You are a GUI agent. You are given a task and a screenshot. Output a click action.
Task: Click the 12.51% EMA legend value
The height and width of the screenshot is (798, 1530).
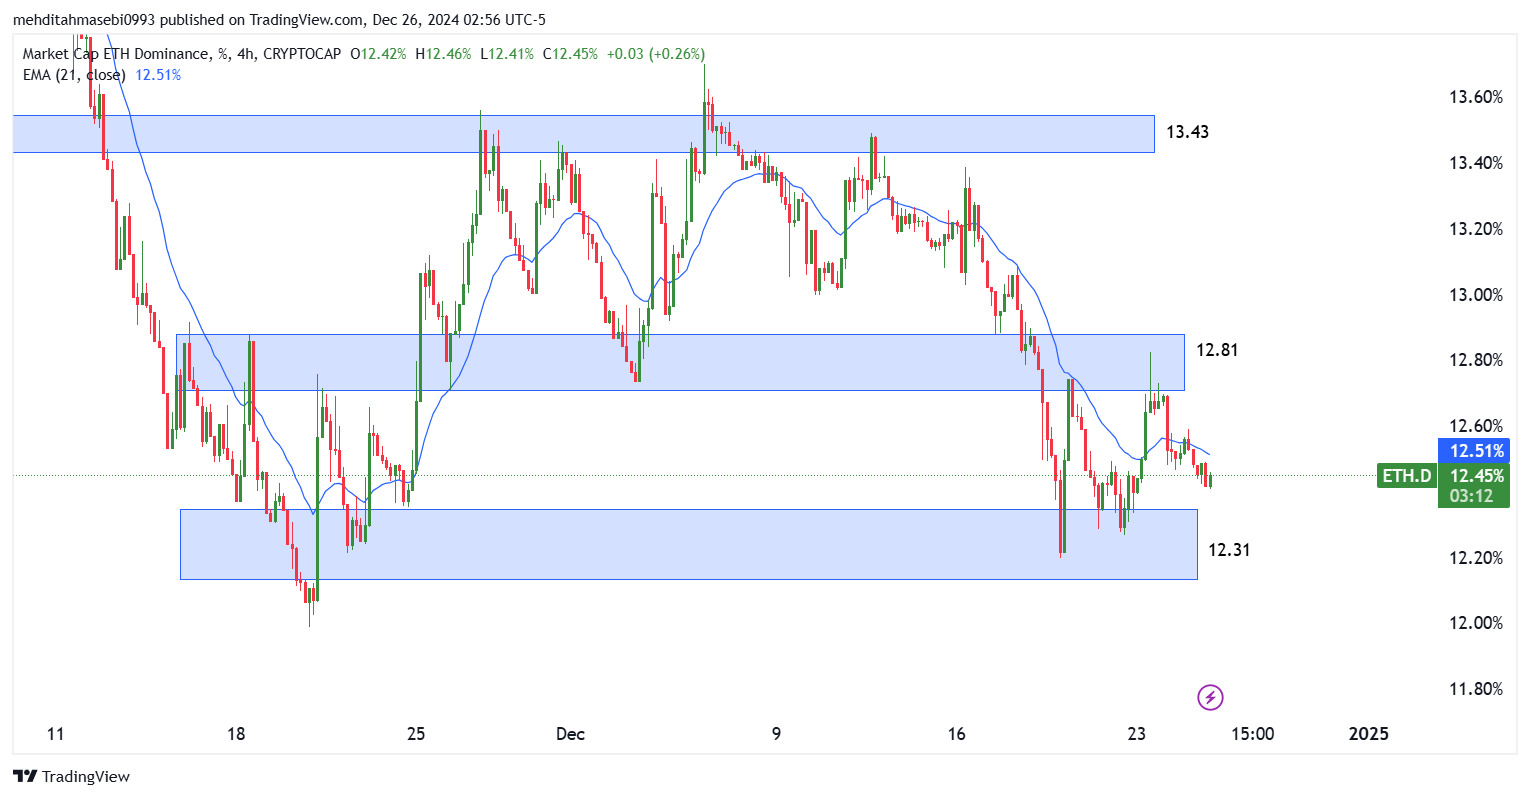(158, 75)
